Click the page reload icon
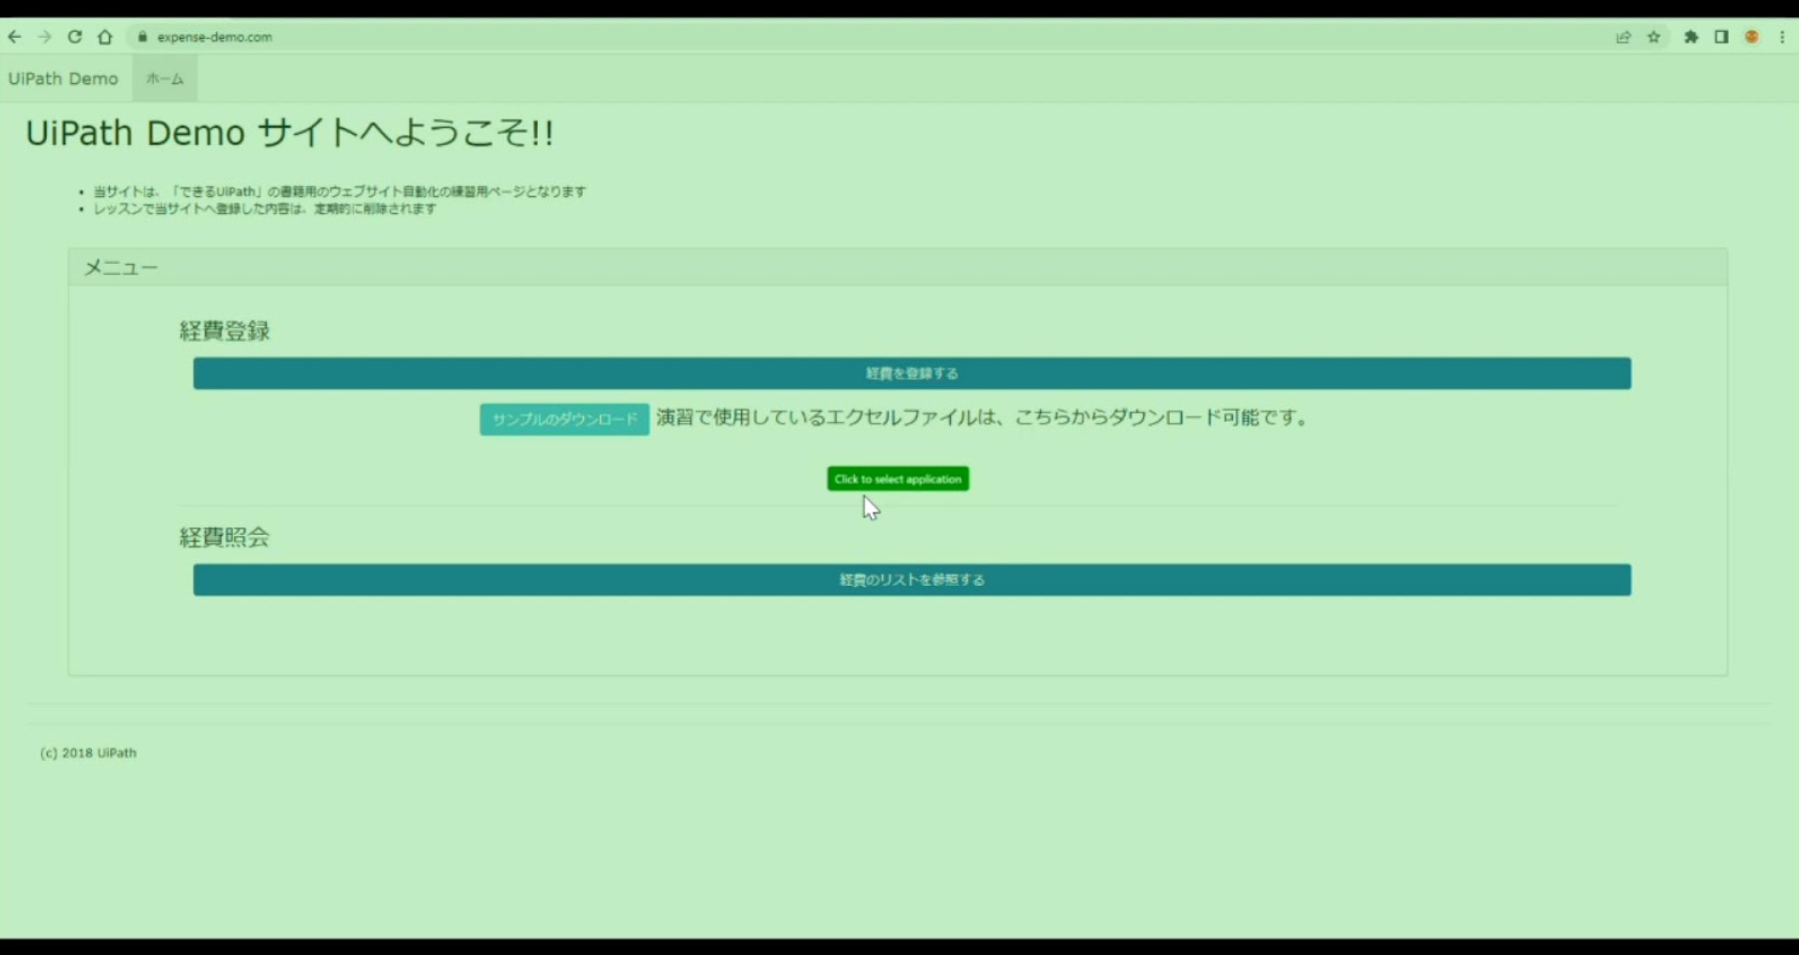This screenshot has height=955, width=1799. [75, 37]
